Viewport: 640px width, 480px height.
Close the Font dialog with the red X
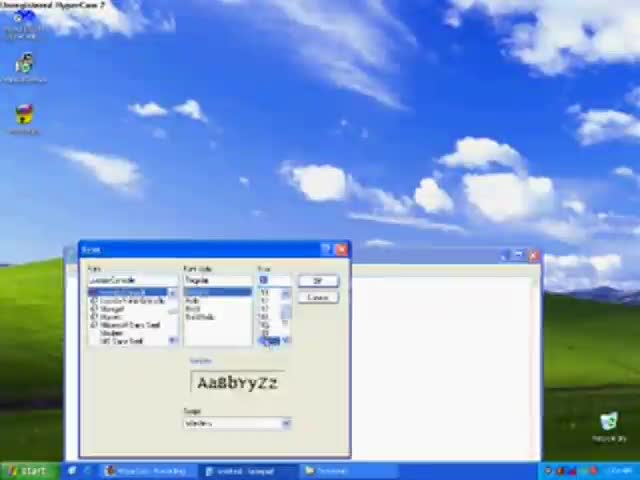pyautogui.click(x=341, y=249)
